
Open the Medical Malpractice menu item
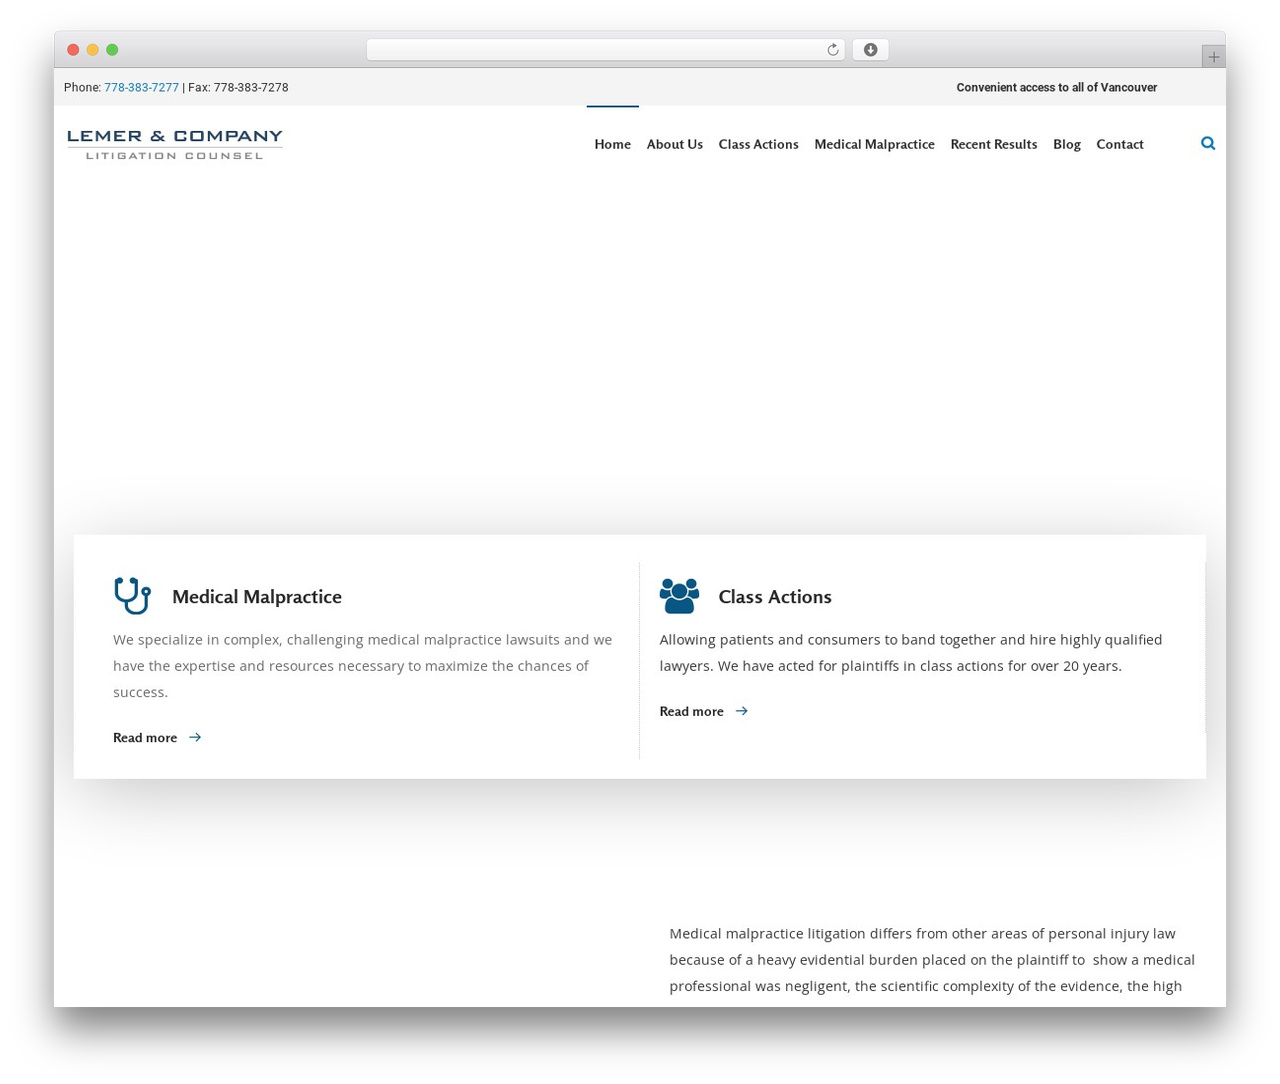[874, 144]
